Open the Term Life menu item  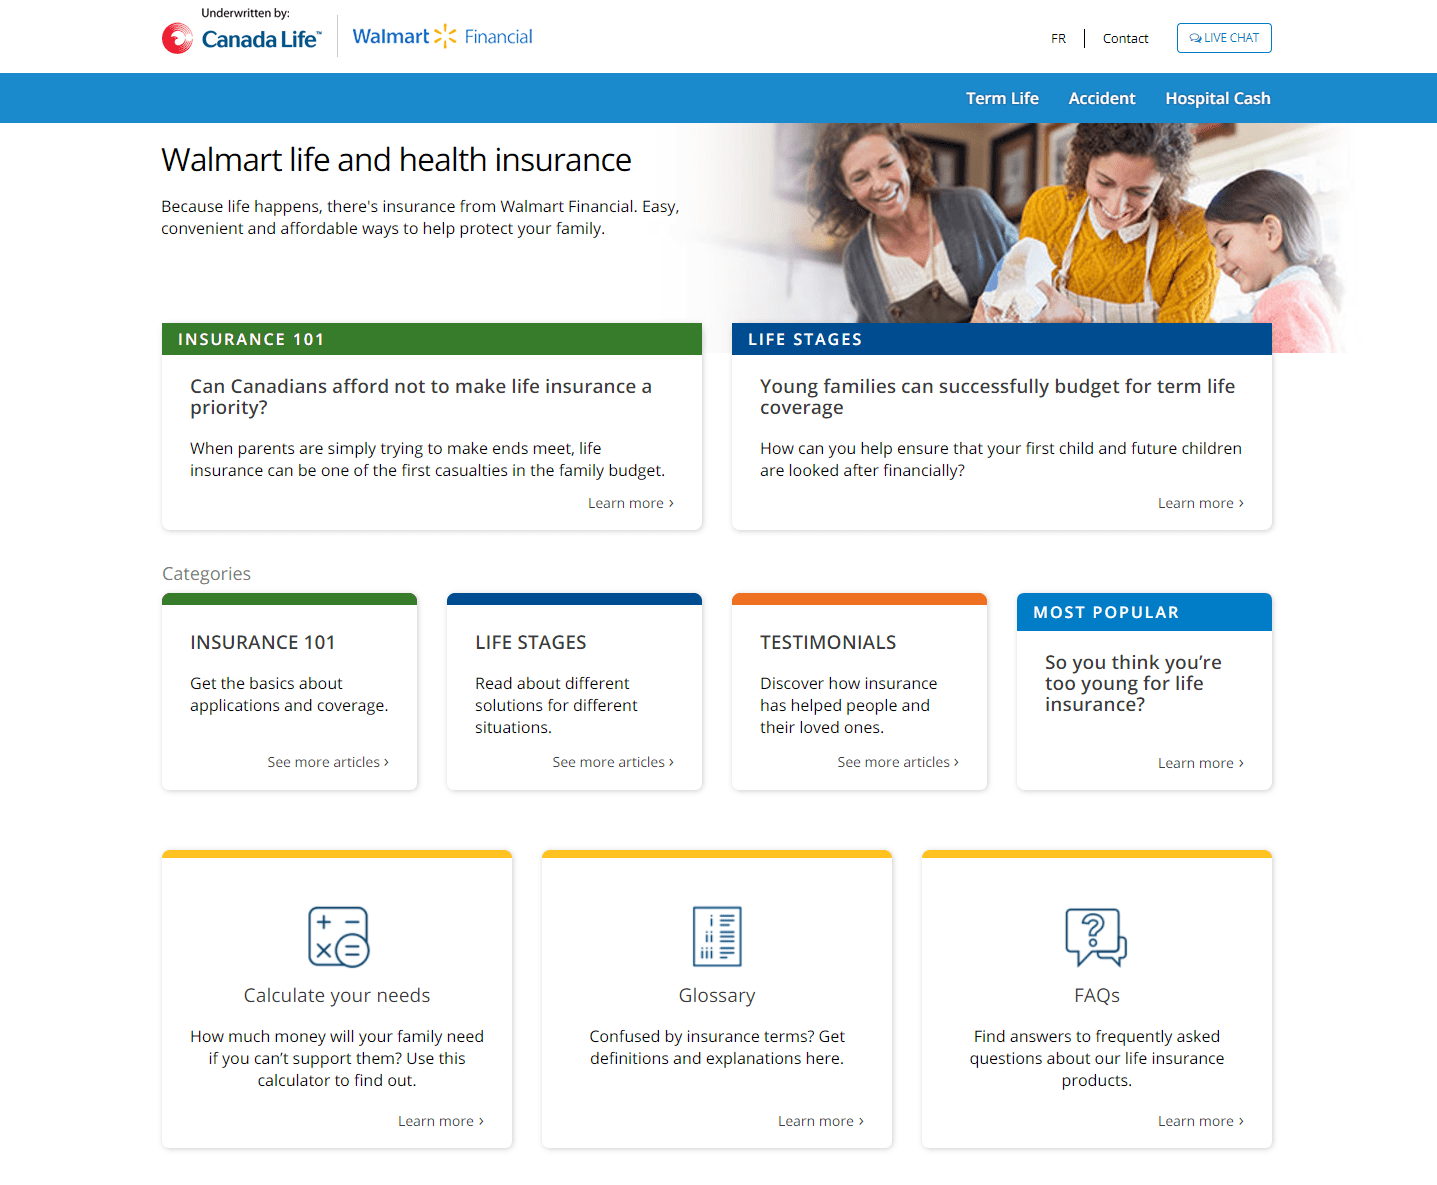pos(1002,98)
